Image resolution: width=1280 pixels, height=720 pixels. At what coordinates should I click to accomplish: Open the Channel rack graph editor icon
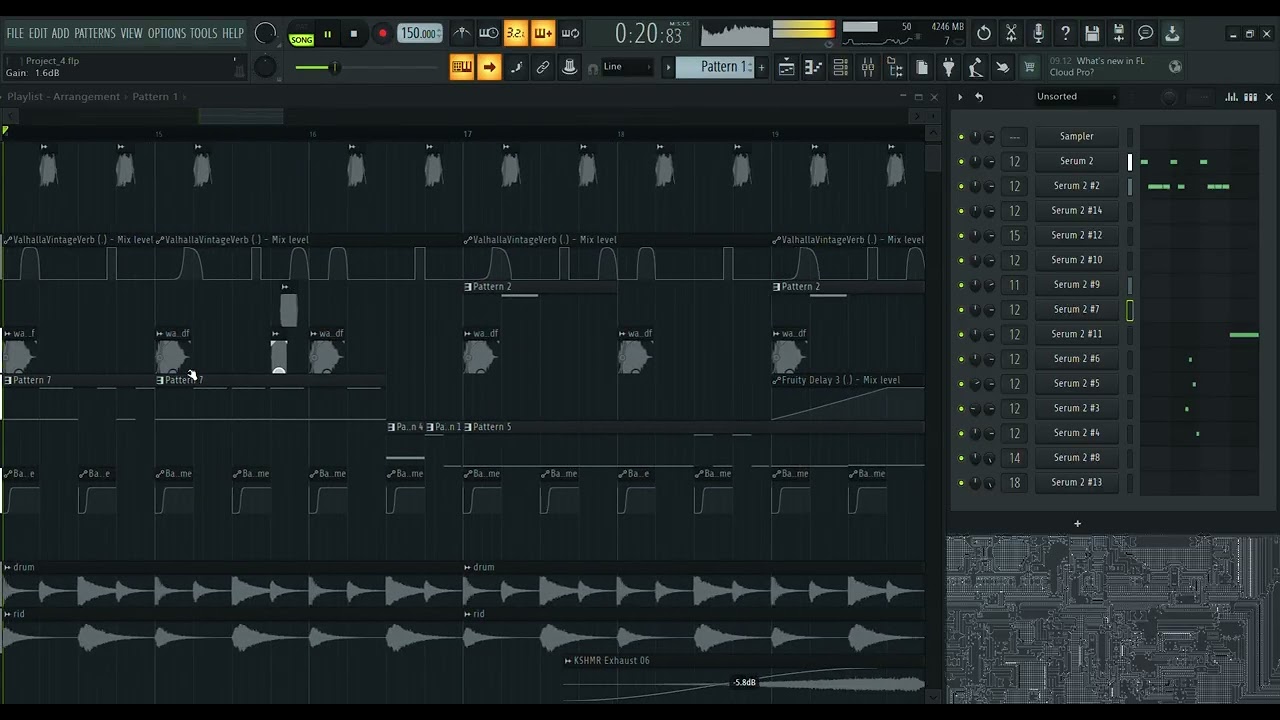pos(1232,97)
